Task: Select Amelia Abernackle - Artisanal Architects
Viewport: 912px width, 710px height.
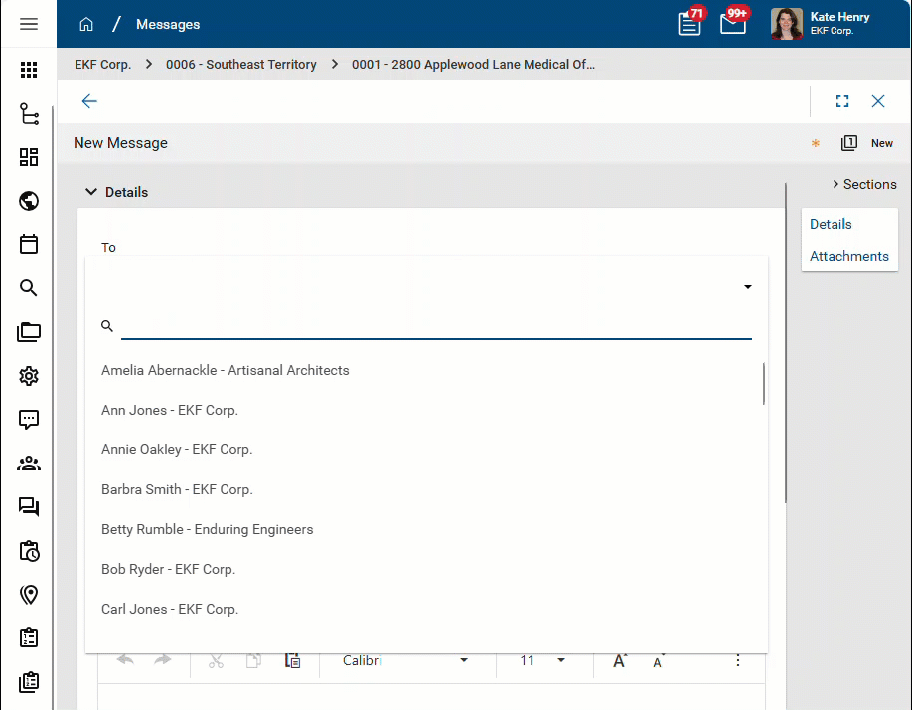Action: pyautogui.click(x=225, y=370)
